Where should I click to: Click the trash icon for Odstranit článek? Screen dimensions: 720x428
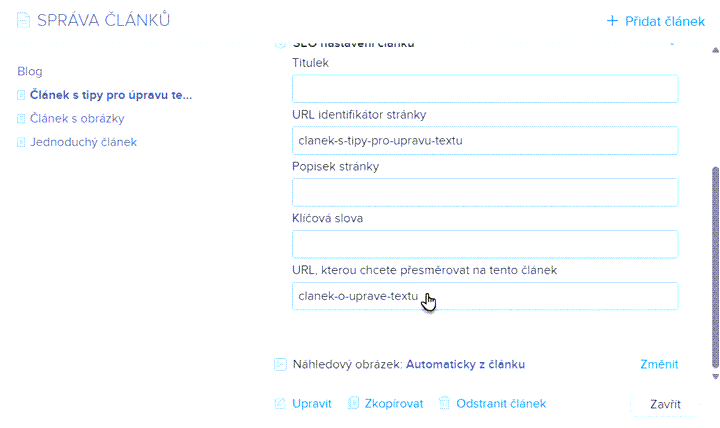click(x=444, y=403)
